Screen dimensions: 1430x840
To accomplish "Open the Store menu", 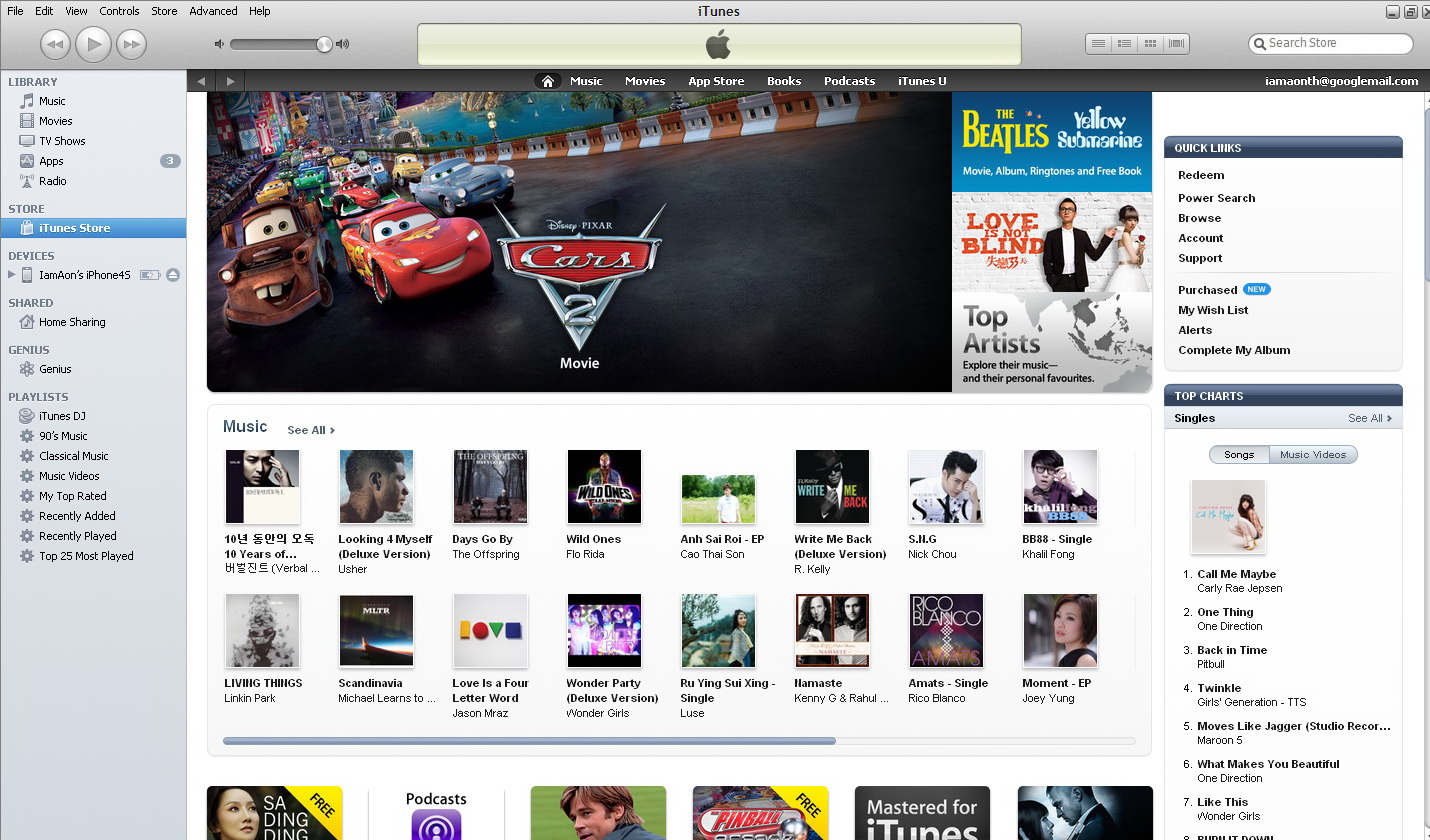I will tap(164, 11).
